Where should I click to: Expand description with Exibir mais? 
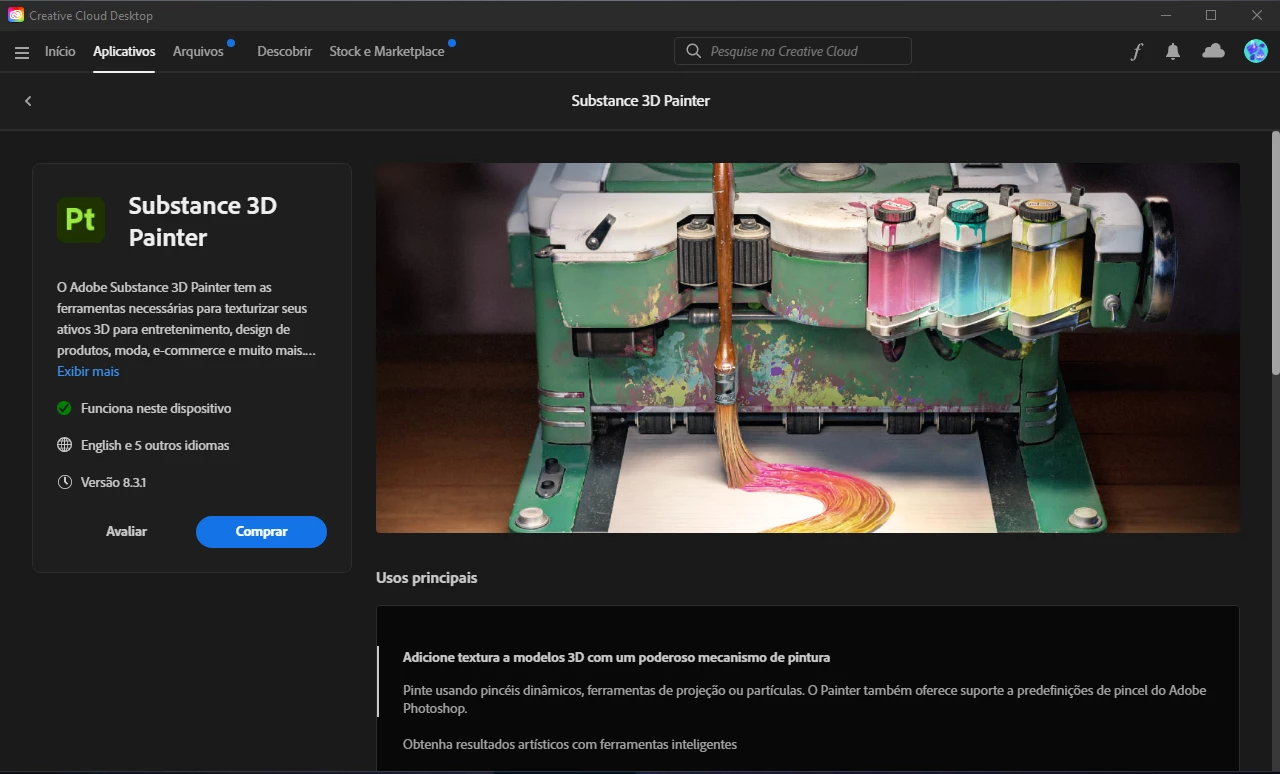click(x=88, y=371)
